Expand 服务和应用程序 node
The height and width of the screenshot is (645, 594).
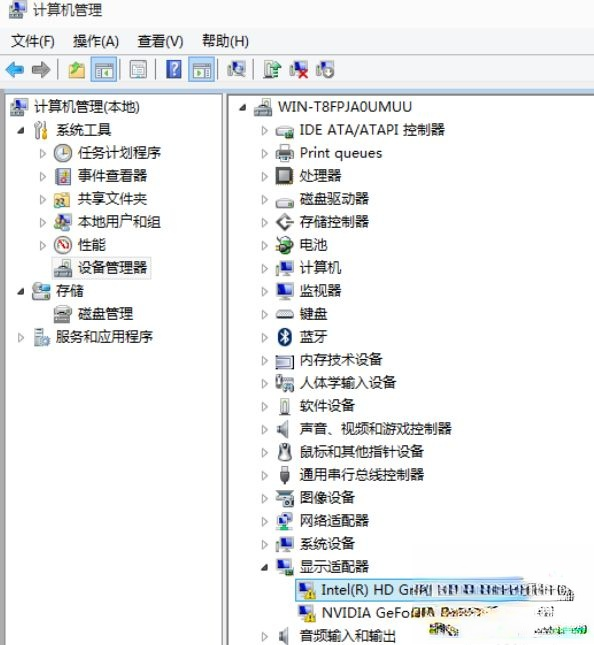tap(21, 338)
